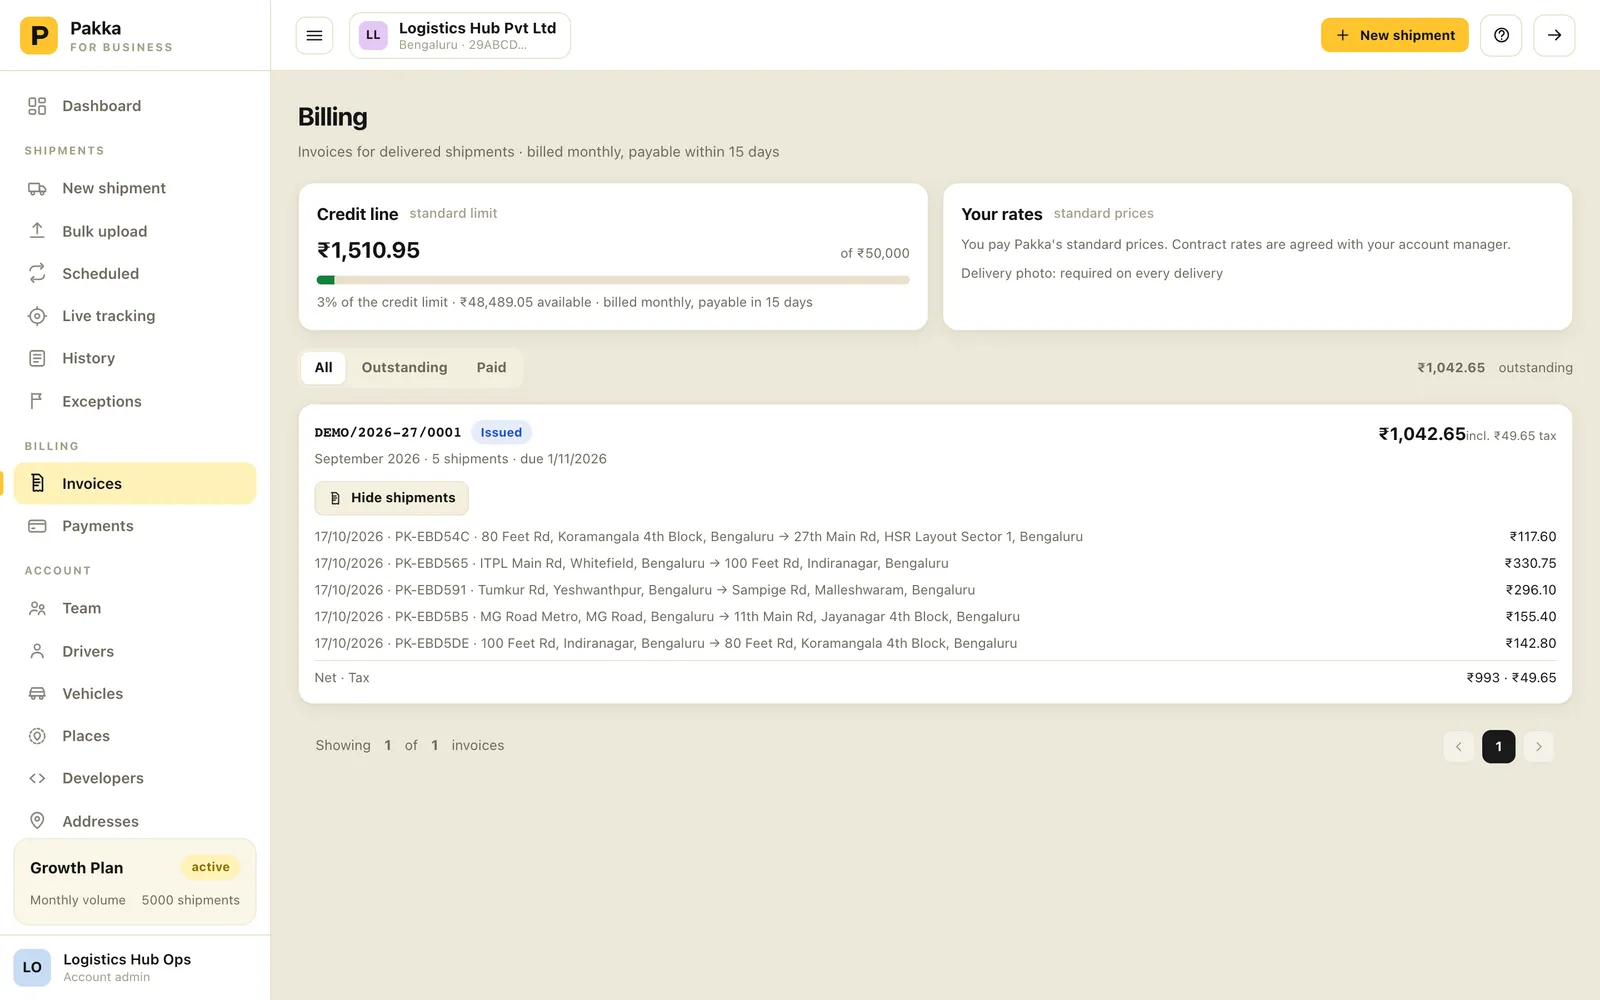The image size is (1600, 1000).
Task: Select shipment row PK-EBD5B5
Action: [x=935, y=617]
